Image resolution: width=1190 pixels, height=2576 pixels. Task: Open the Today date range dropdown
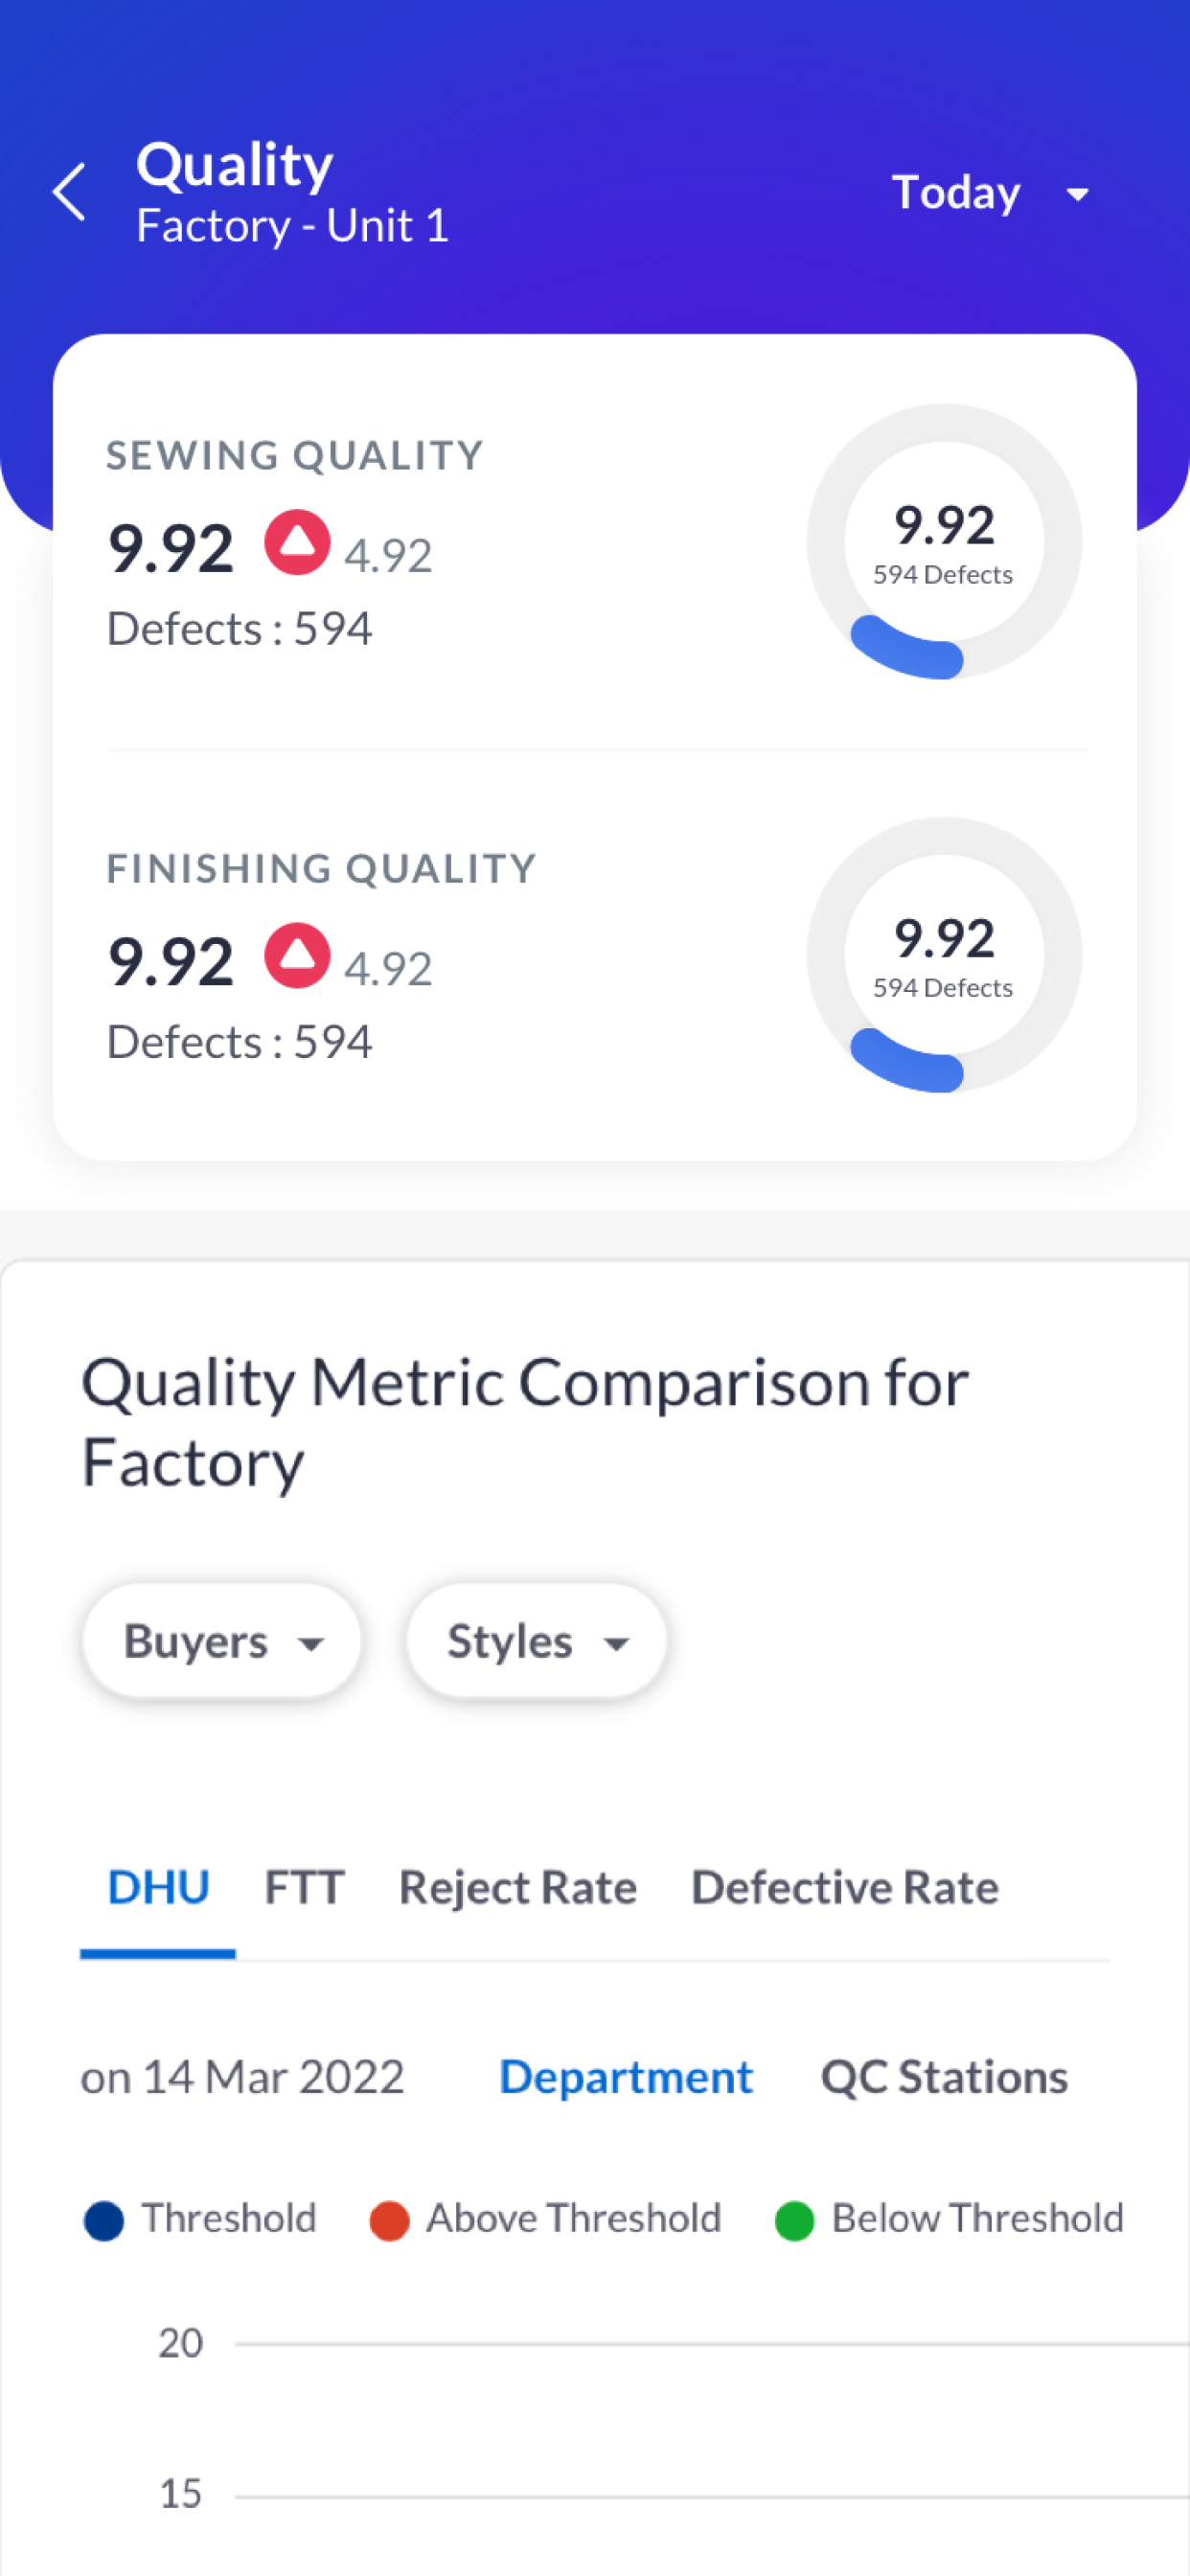click(990, 192)
